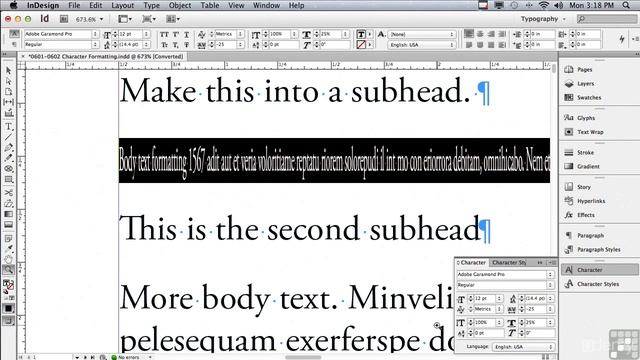Open Language dropdown in Character panel
Image resolution: width=640 pixels, height=360 pixels.
(x=524, y=347)
